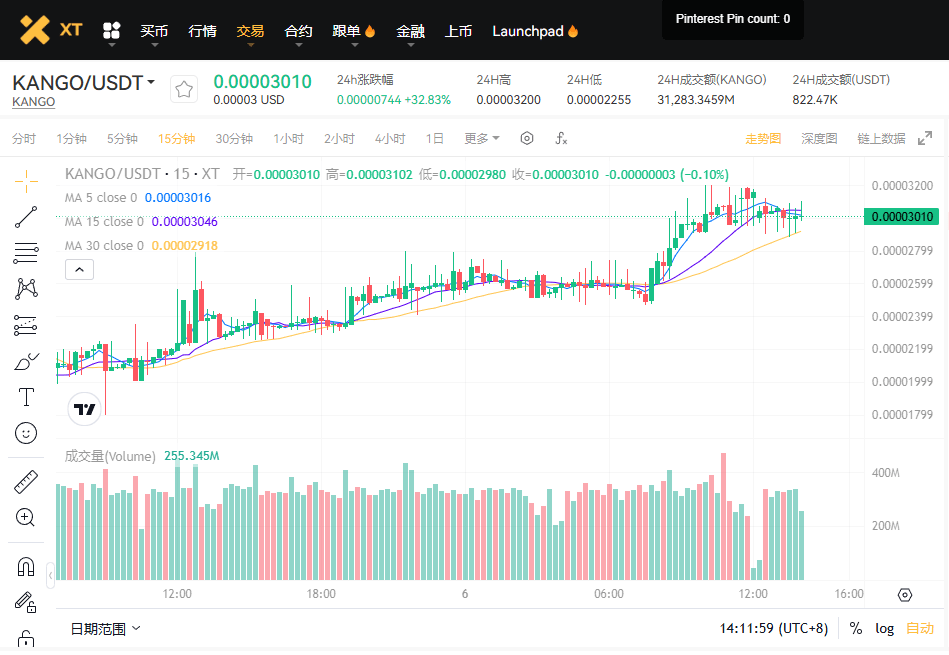Open the 日期范围 date range dropdown

(105, 628)
